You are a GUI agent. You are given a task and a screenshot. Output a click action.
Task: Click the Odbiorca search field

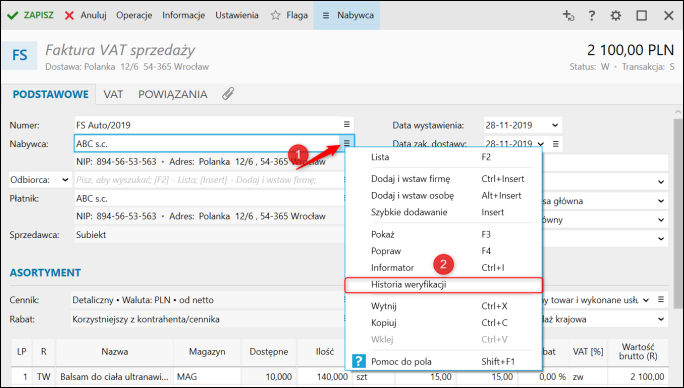pyautogui.click(x=209, y=180)
